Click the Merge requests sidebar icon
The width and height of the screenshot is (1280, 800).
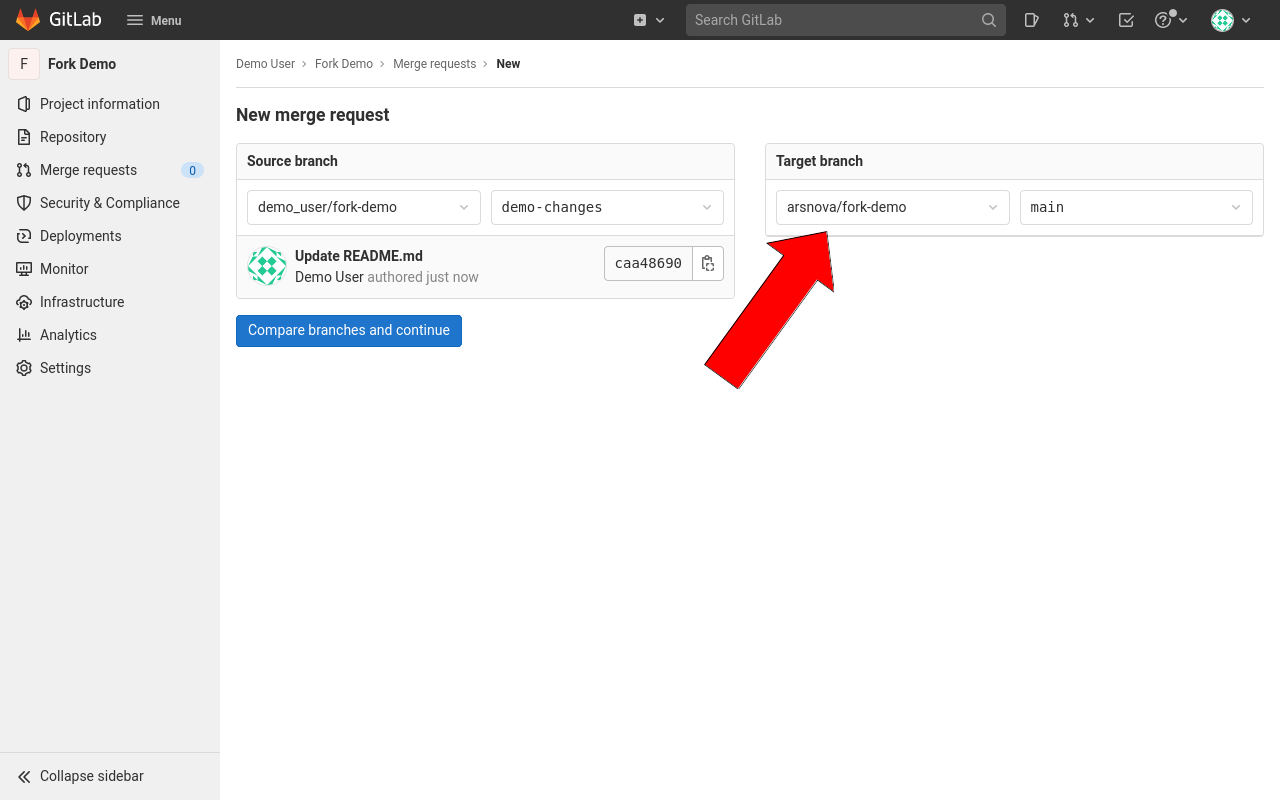tap(24, 170)
